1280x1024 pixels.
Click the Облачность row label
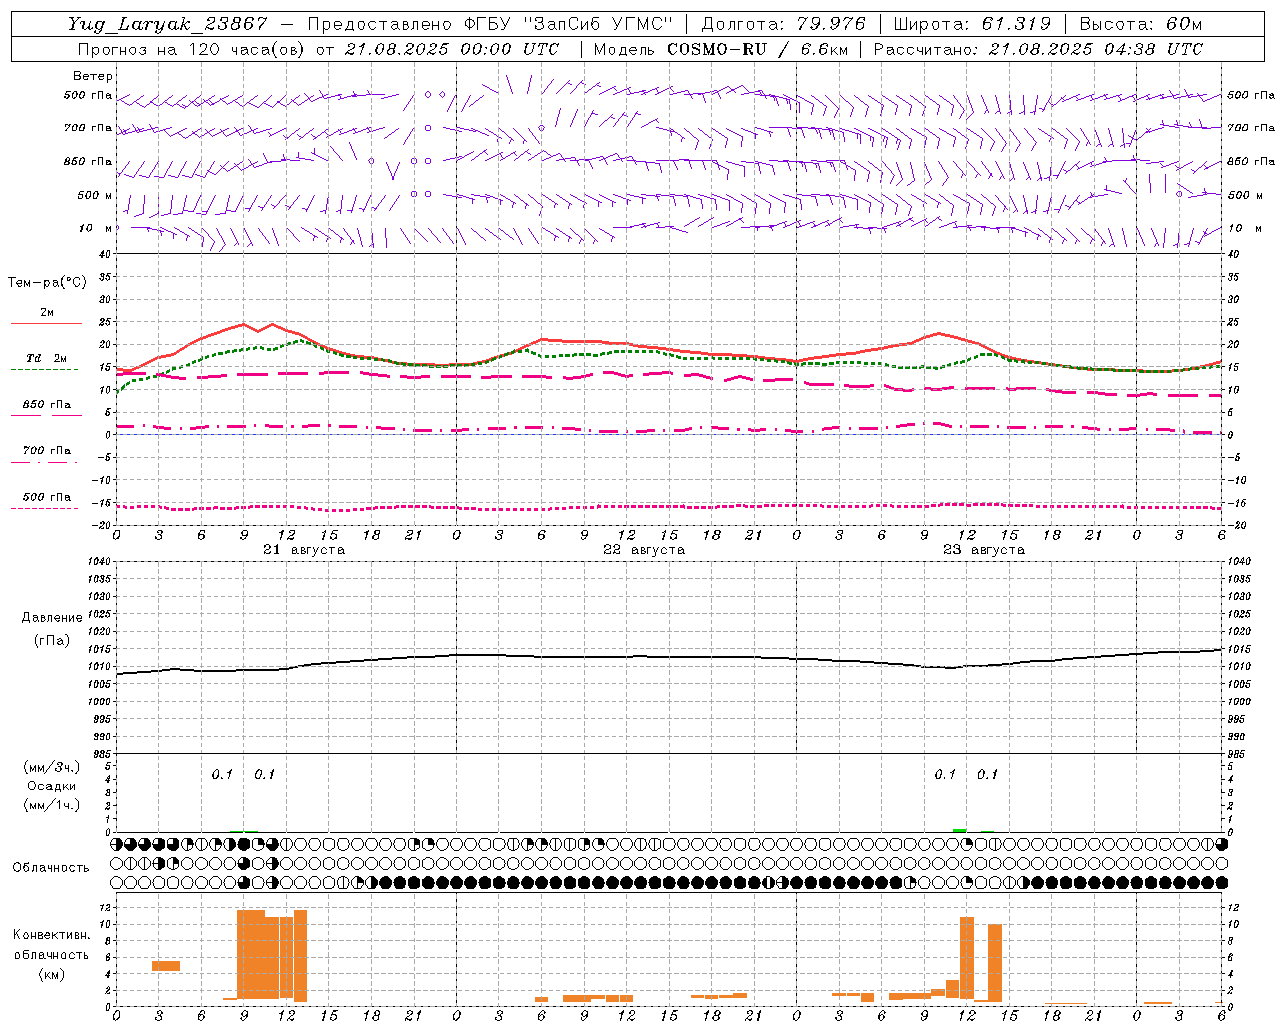pos(50,868)
